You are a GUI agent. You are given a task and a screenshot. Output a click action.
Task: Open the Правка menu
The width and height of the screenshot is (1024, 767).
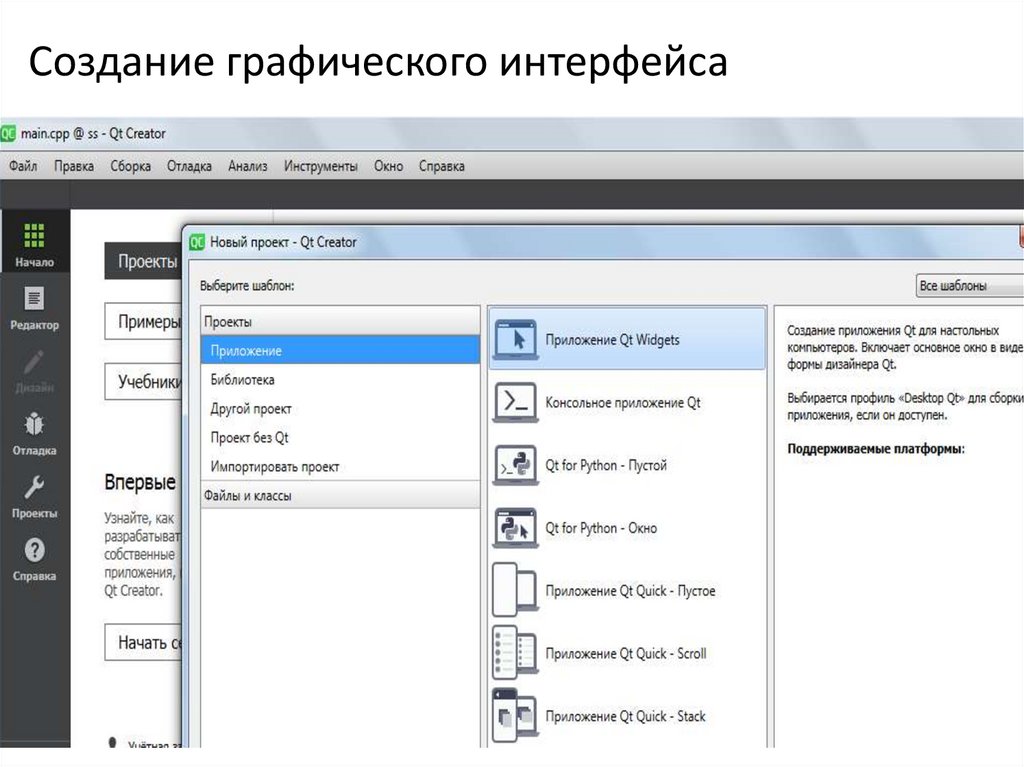pyautogui.click(x=74, y=166)
